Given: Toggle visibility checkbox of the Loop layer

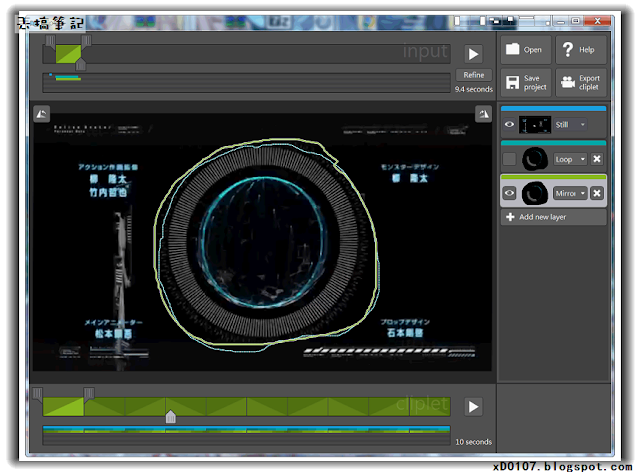Looking at the screenshot, I should coord(509,159).
